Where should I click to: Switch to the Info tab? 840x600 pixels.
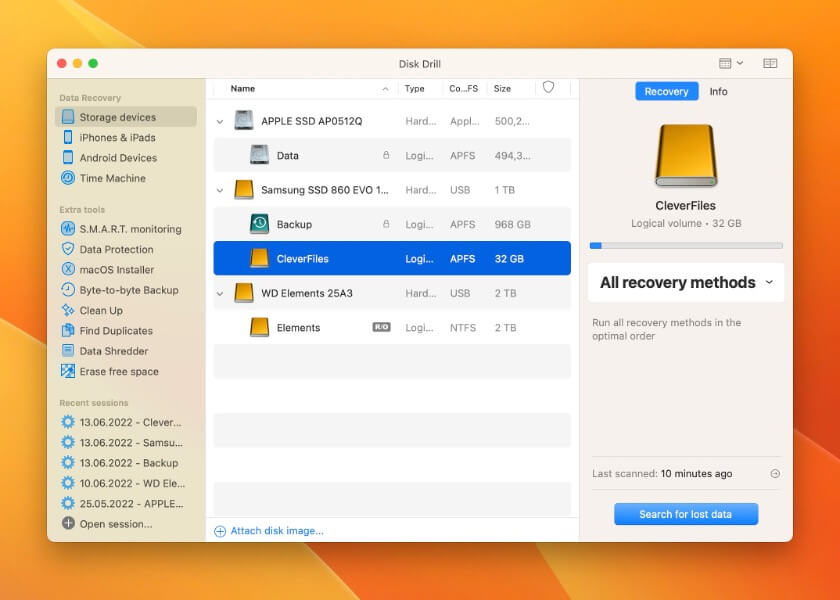[x=718, y=92]
